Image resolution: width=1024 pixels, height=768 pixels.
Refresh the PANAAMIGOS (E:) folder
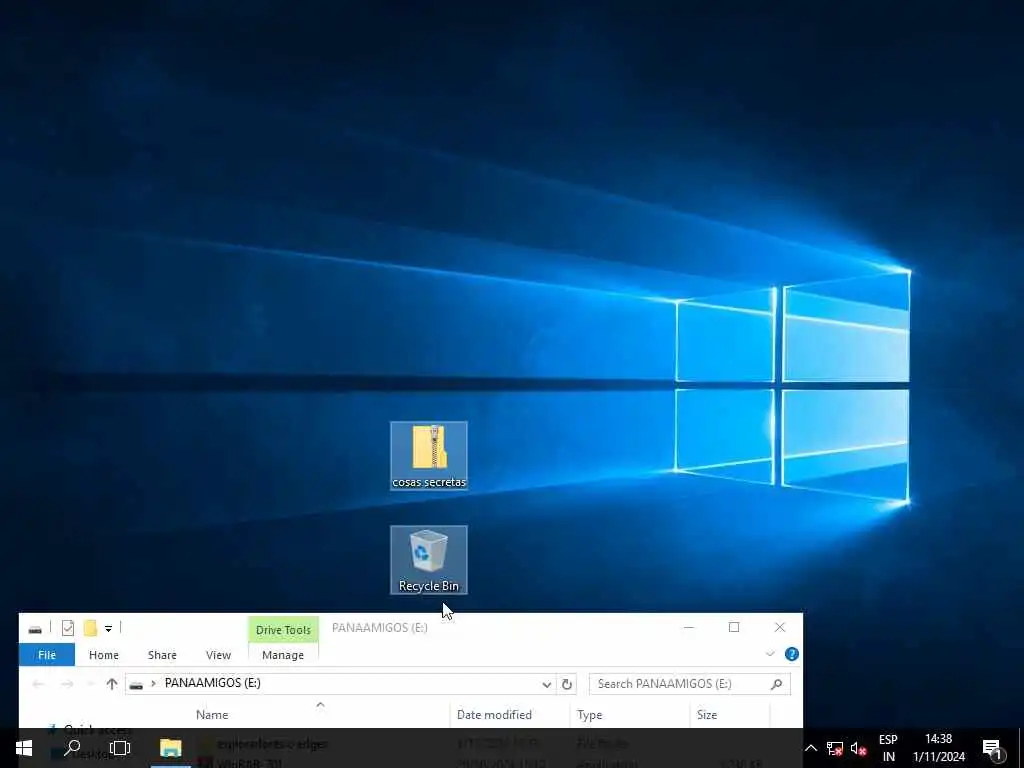click(567, 684)
